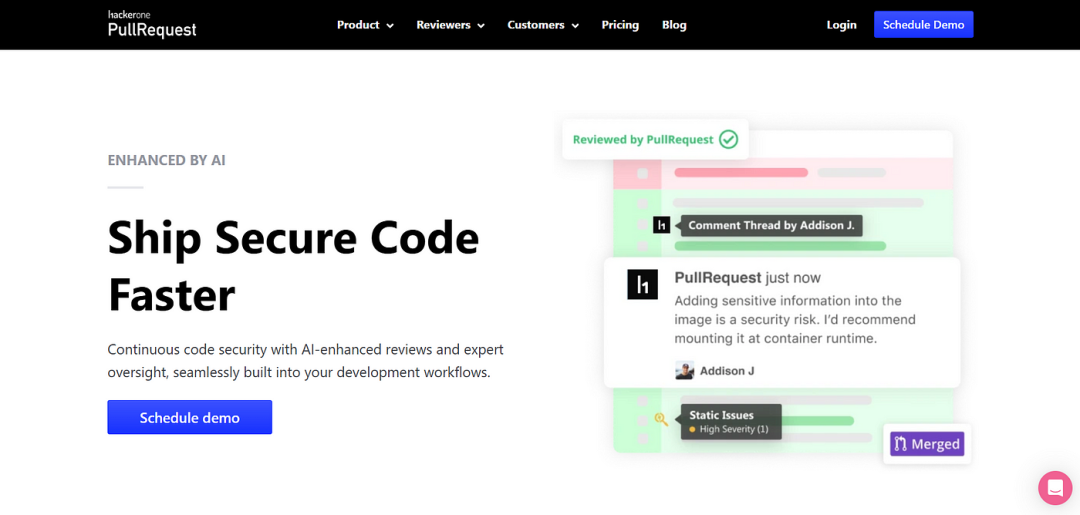Image resolution: width=1080 pixels, height=515 pixels.
Task: Click the Login link
Action: coord(841,25)
